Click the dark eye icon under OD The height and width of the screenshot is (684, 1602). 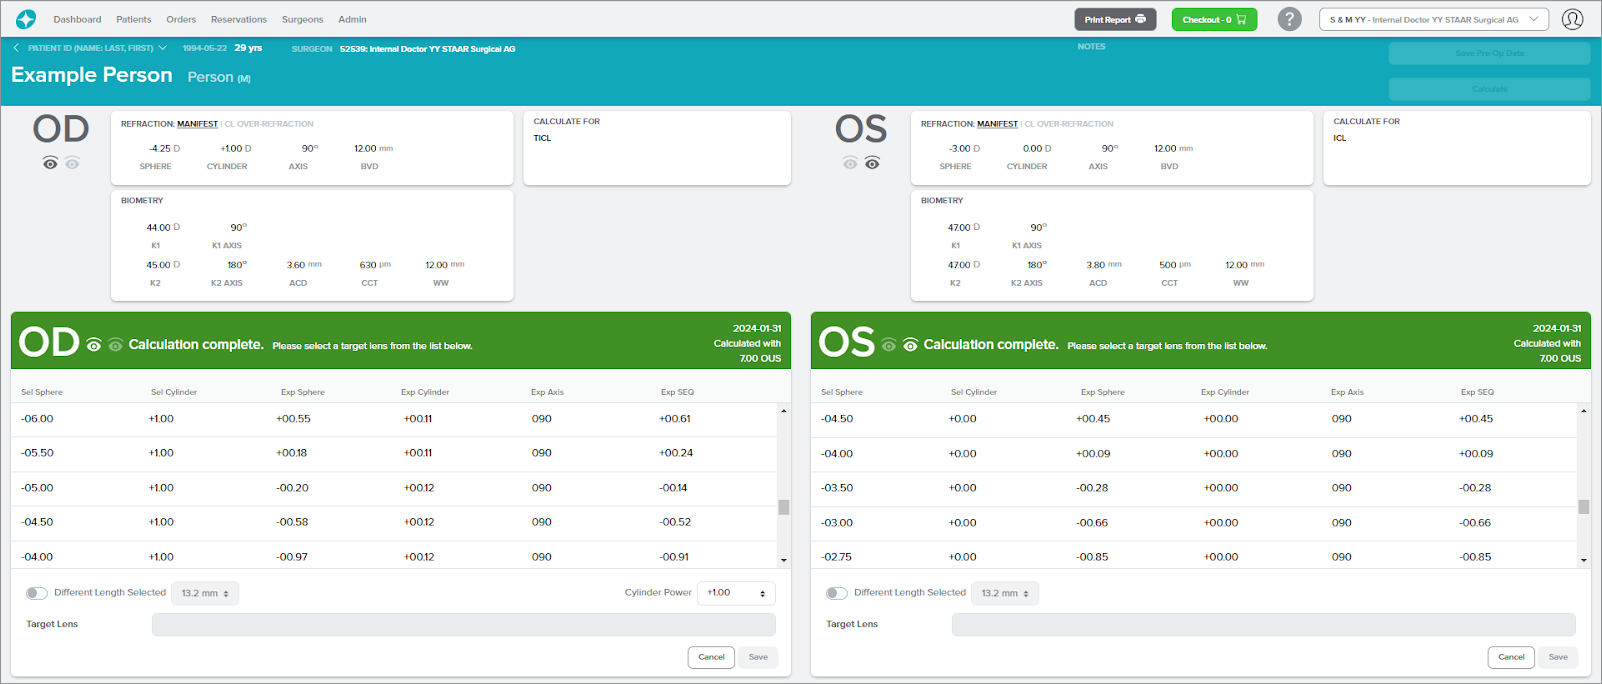click(x=50, y=163)
